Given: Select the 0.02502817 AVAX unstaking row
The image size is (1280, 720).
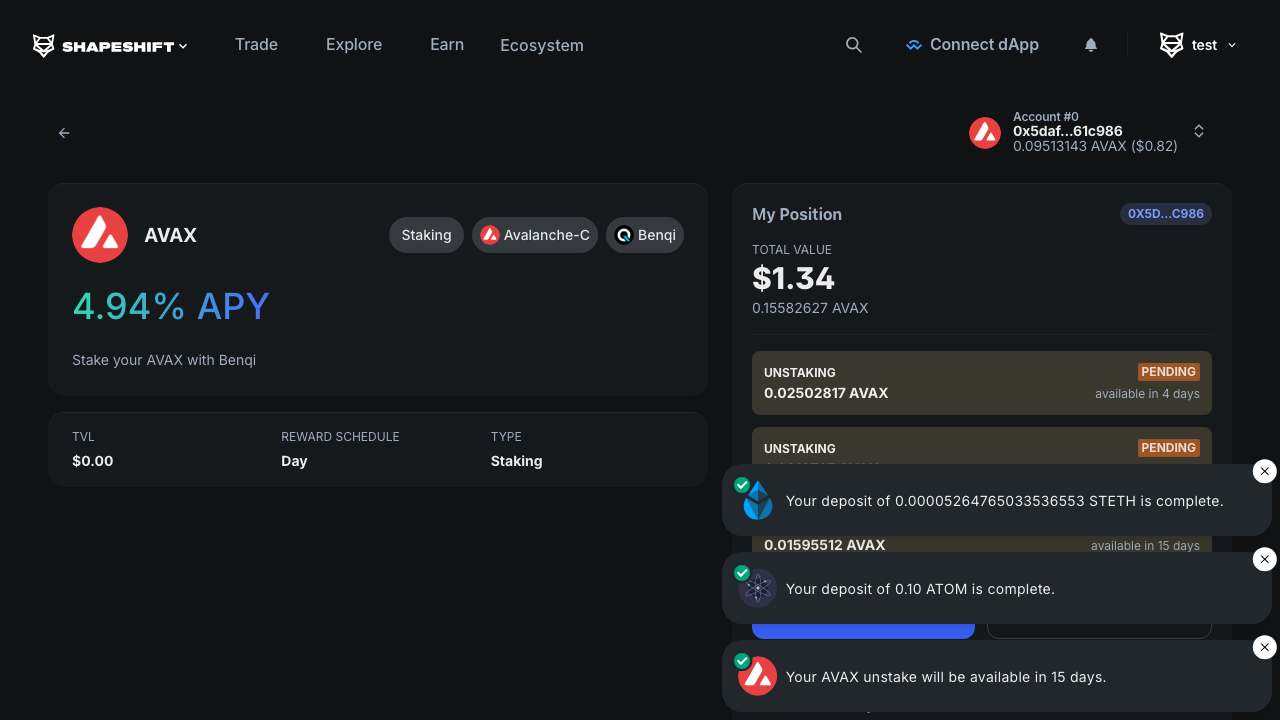Looking at the screenshot, I should coord(981,383).
